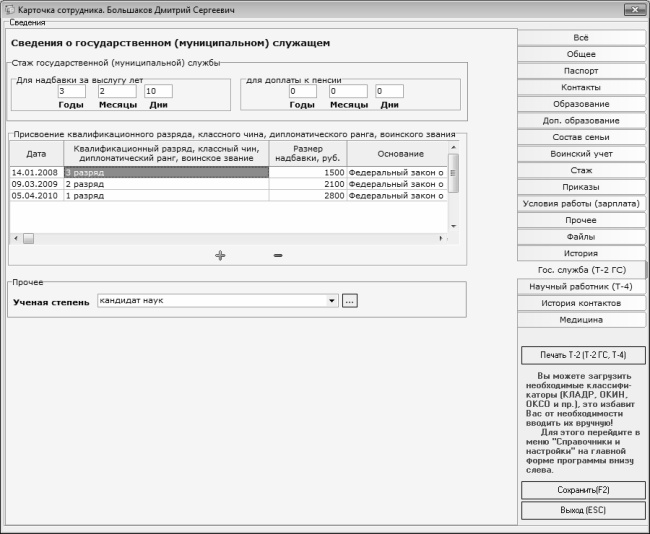Click the Выход (ESC) button
The image size is (650, 534).
(582, 510)
